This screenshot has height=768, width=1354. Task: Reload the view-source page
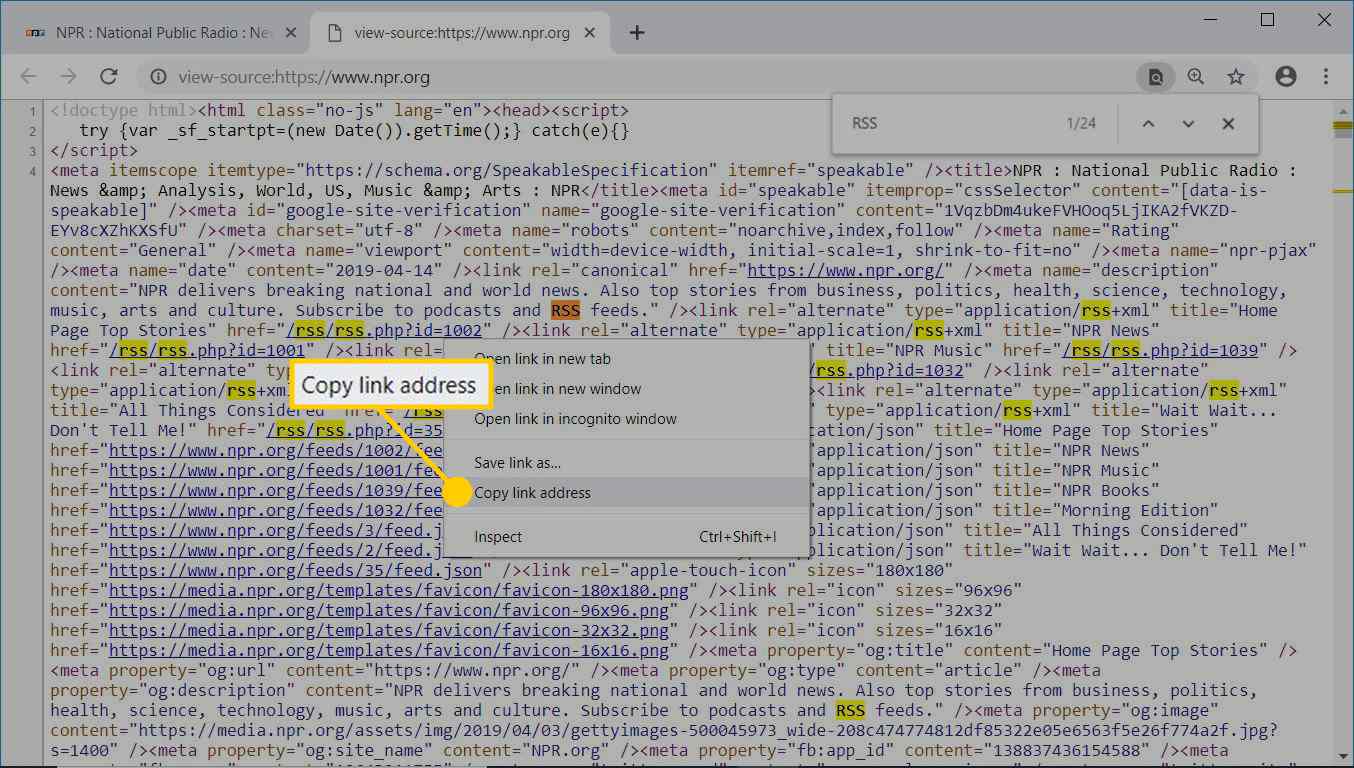[109, 77]
